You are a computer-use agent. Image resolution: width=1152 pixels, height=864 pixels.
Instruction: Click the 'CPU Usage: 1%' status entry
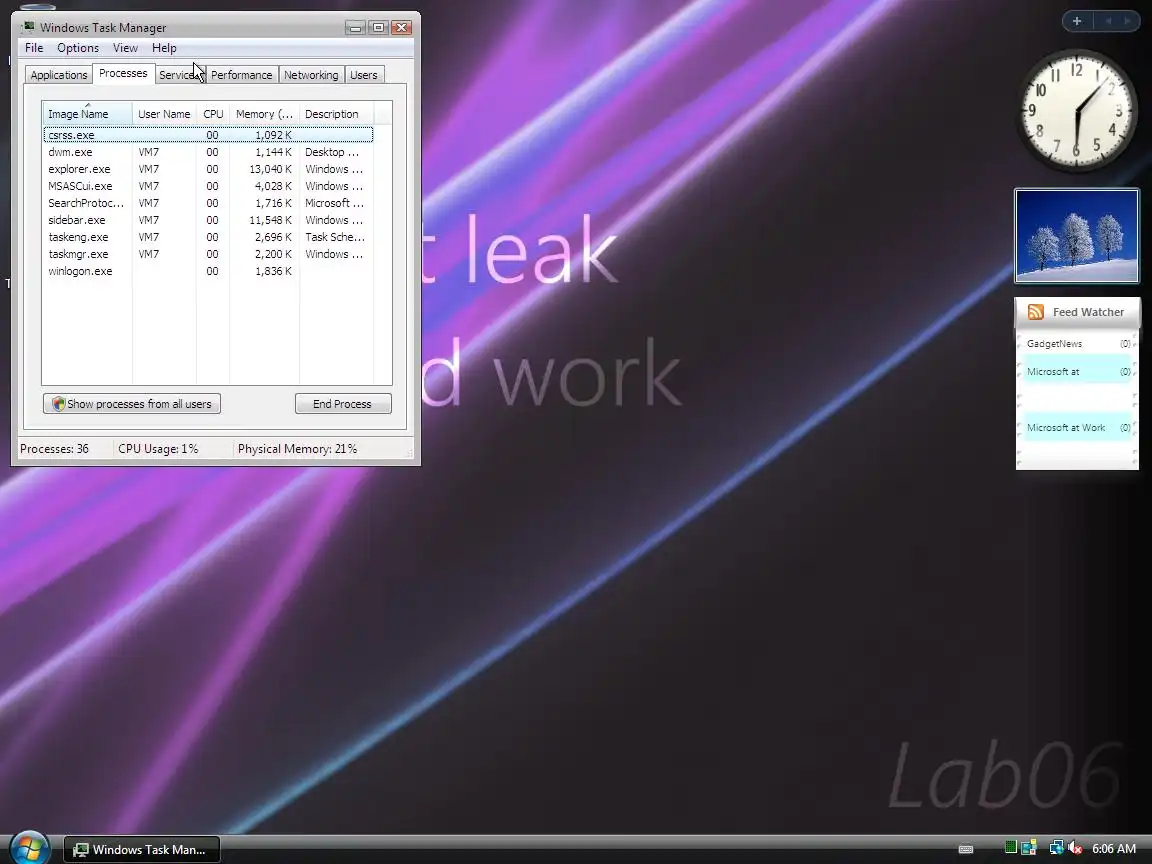(x=158, y=449)
